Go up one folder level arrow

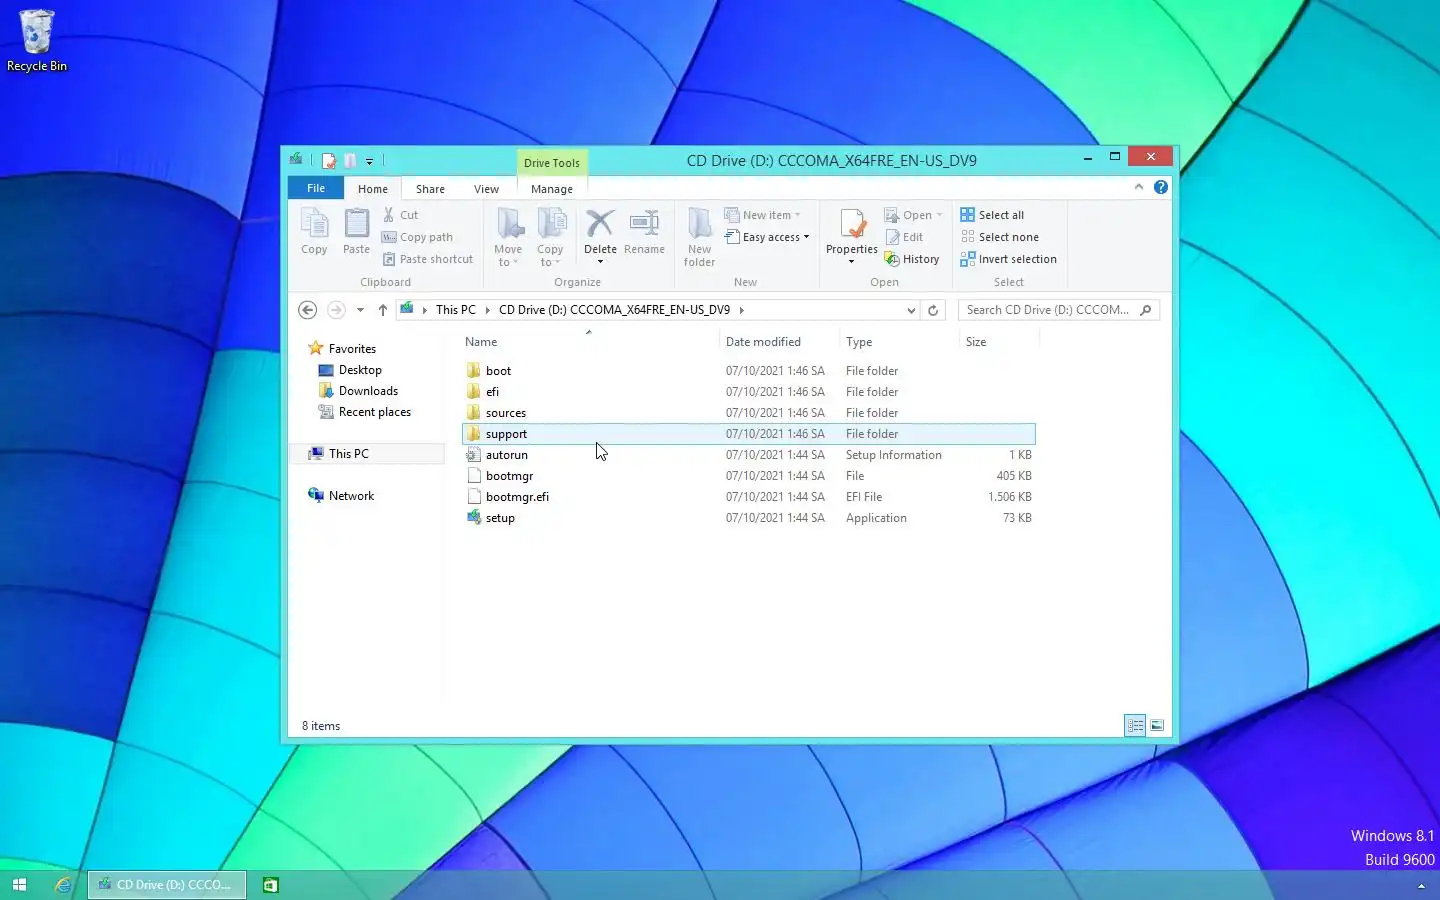click(382, 310)
